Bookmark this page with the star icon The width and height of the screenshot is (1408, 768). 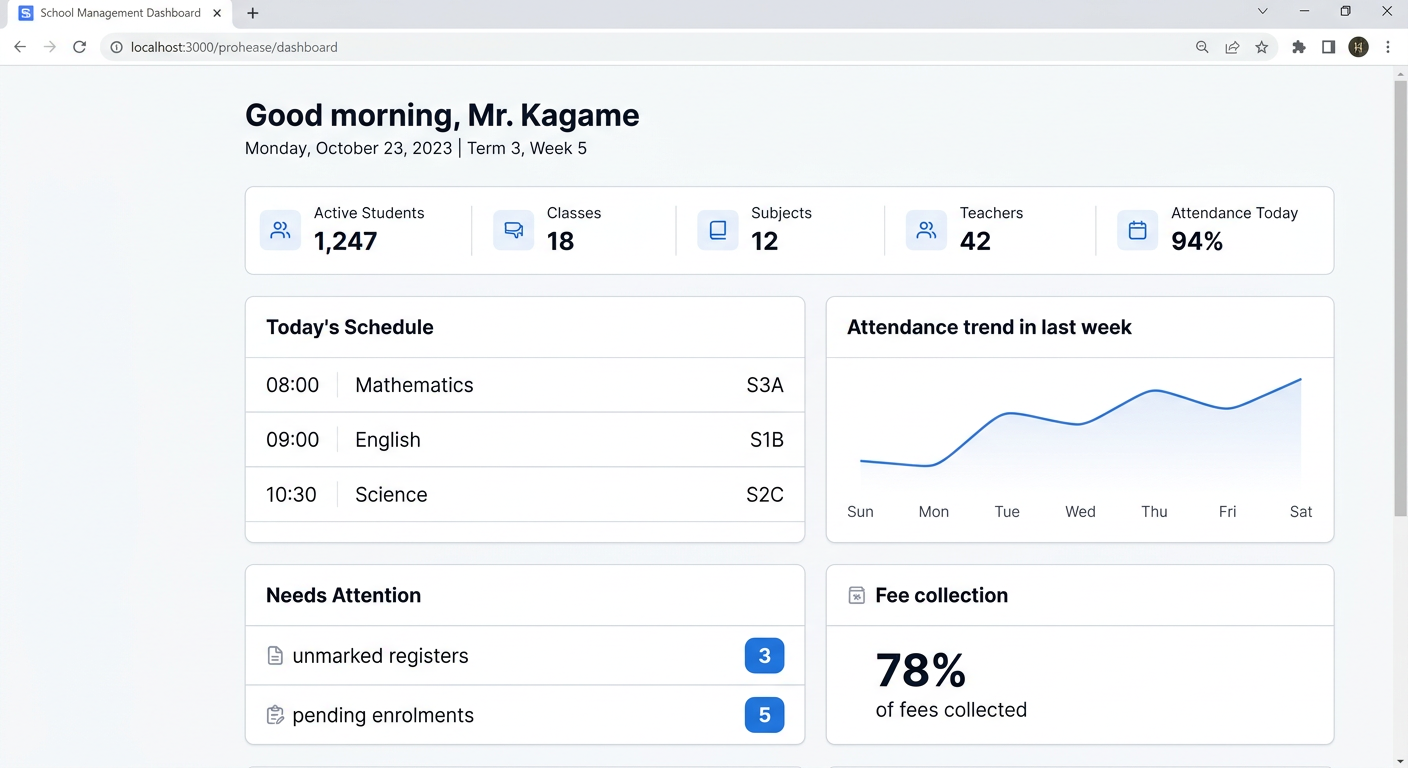(x=1262, y=47)
